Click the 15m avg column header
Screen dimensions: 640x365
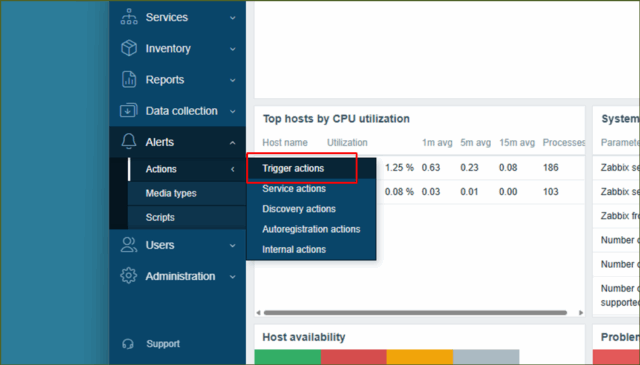(x=517, y=142)
